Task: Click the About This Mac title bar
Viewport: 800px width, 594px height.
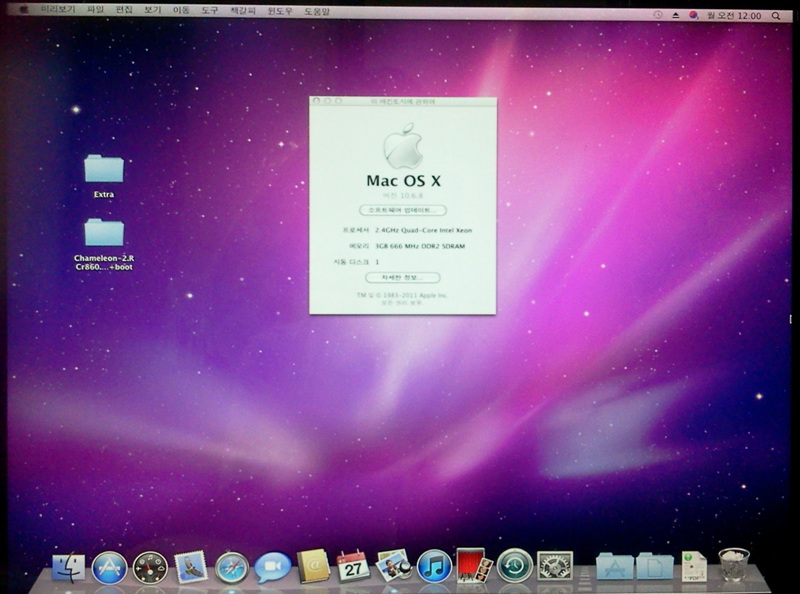Action: [403, 102]
